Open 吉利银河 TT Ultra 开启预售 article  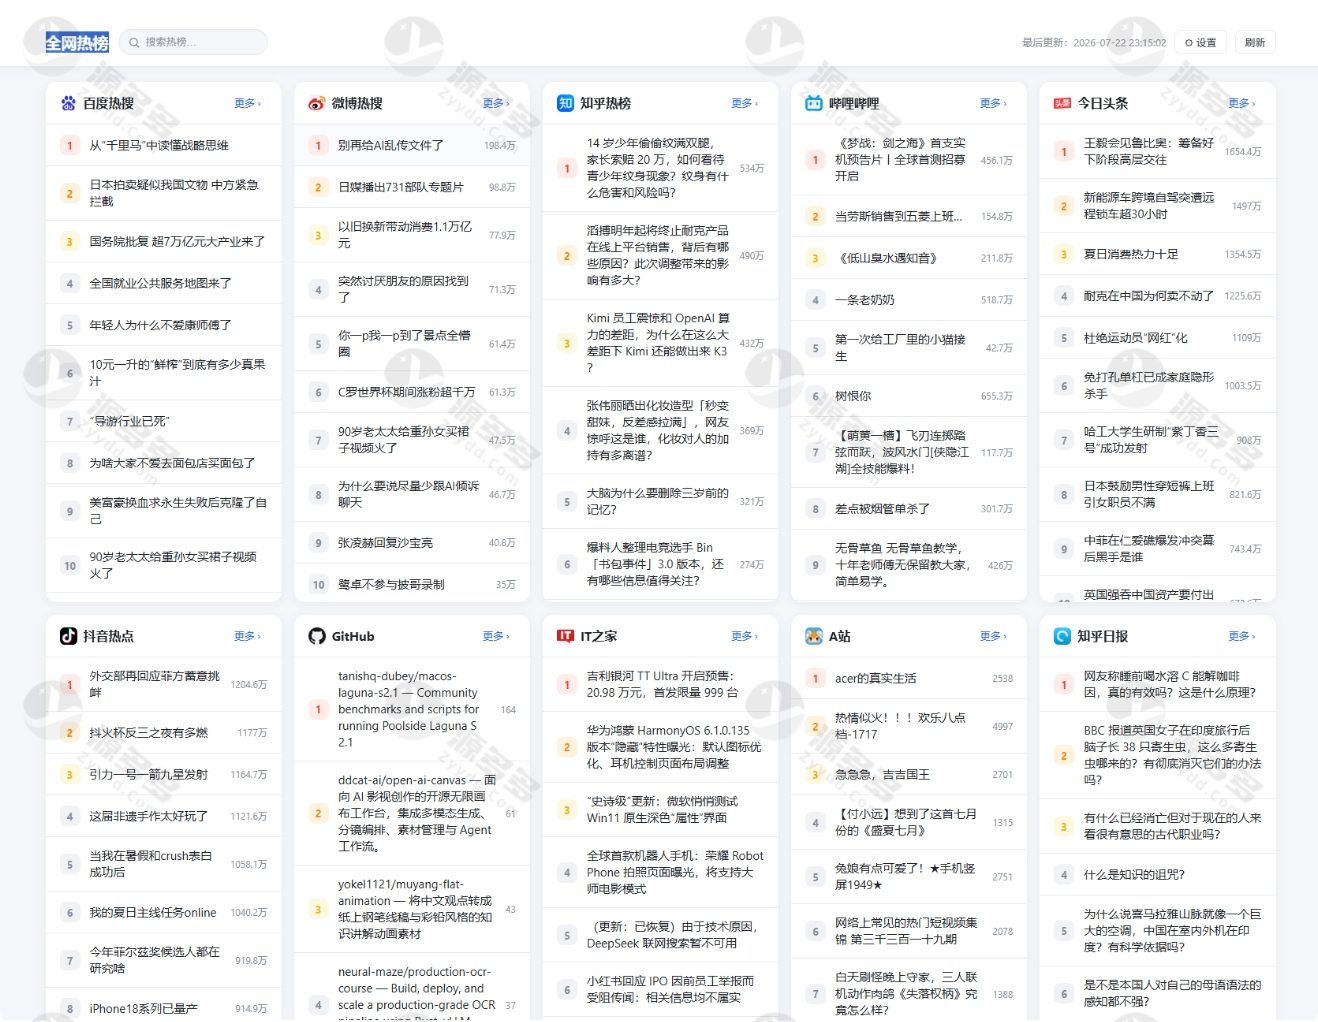[x=661, y=684]
